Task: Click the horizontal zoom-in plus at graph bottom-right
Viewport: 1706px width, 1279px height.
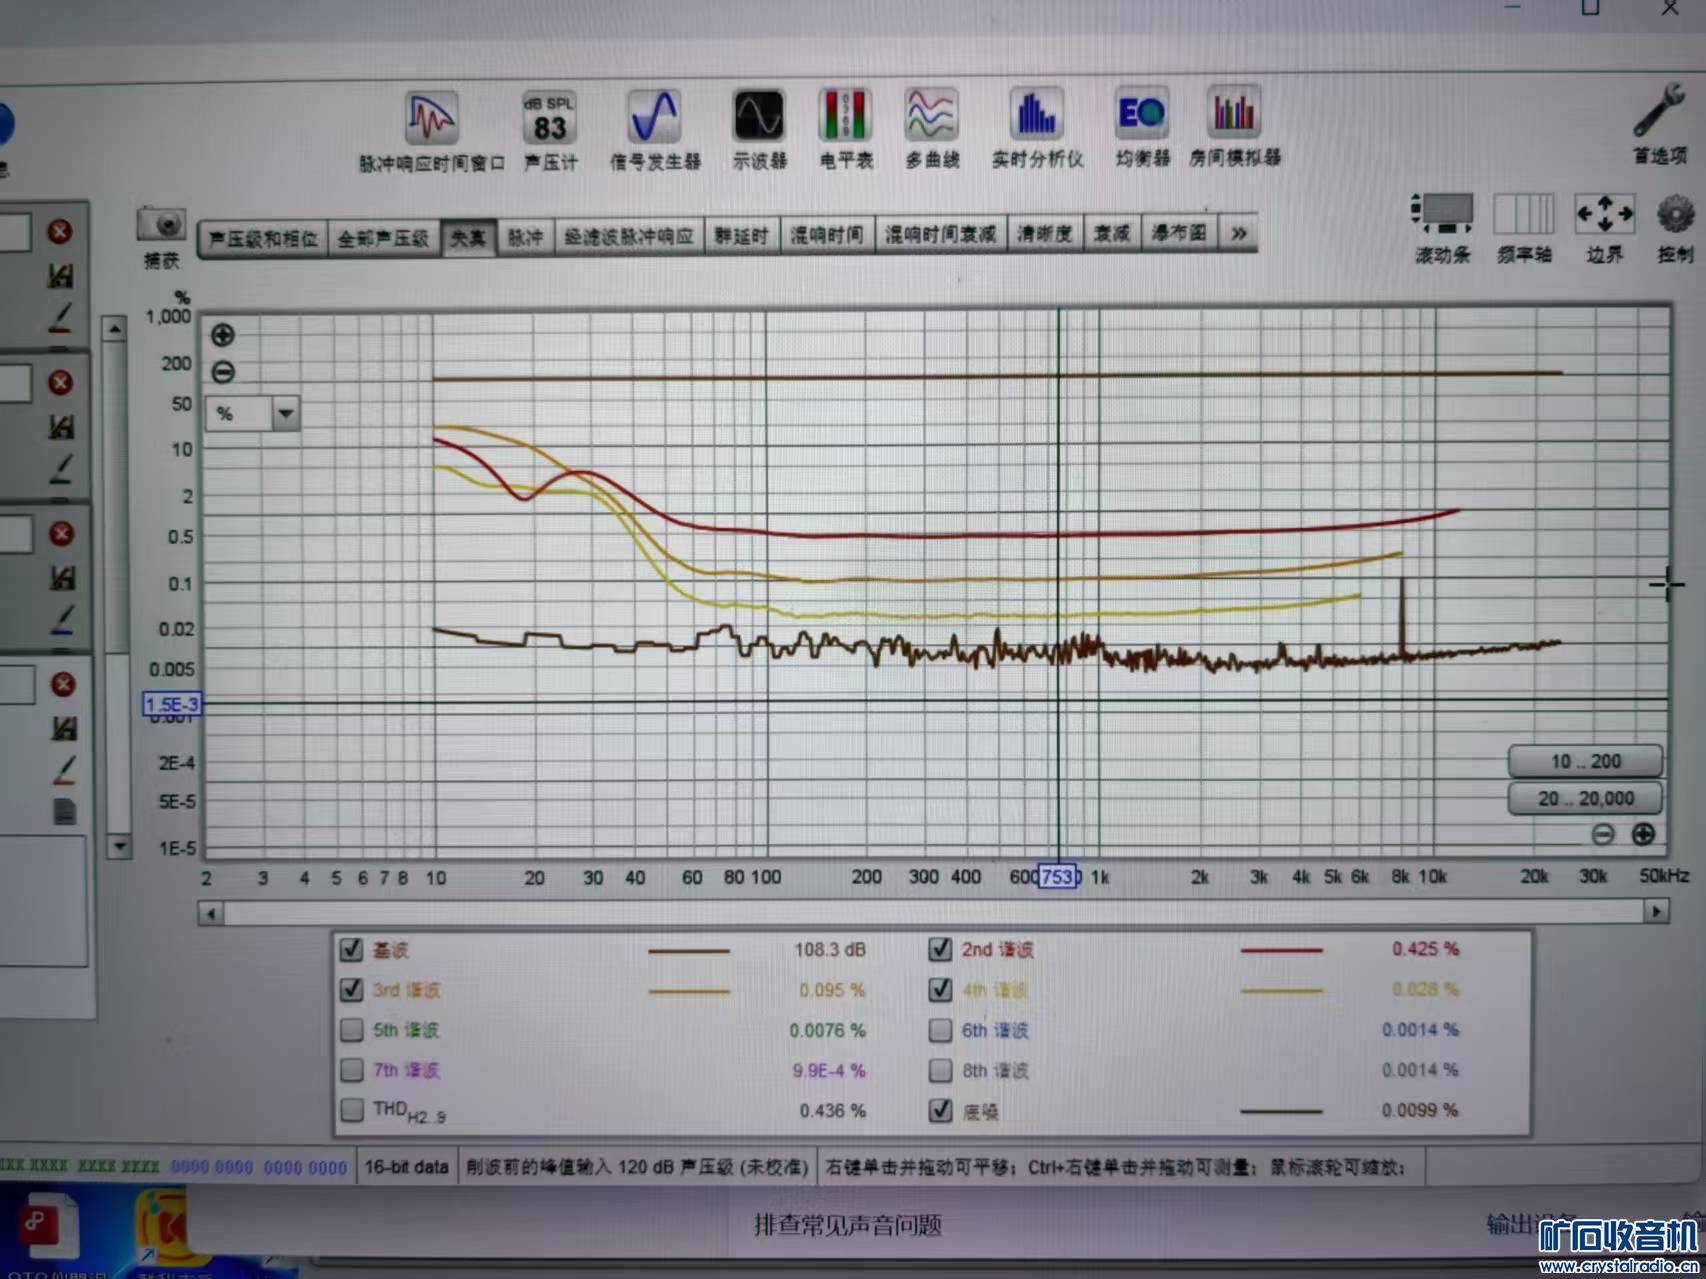Action: (x=1643, y=834)
